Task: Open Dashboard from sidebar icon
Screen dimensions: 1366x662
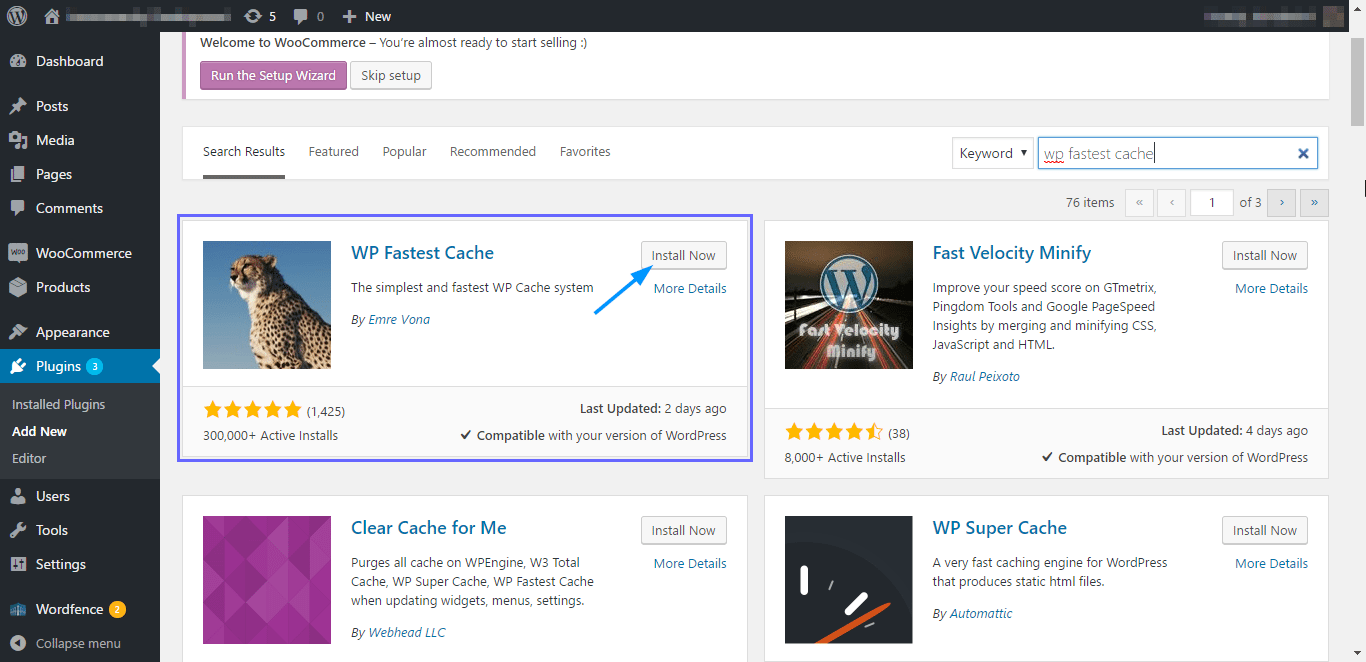Action: 18,61
